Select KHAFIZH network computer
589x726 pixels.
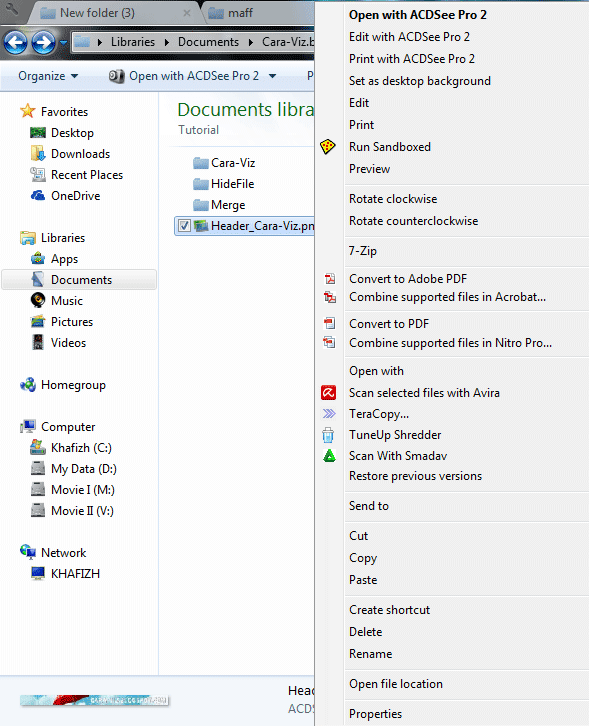(x=75, y=574)
